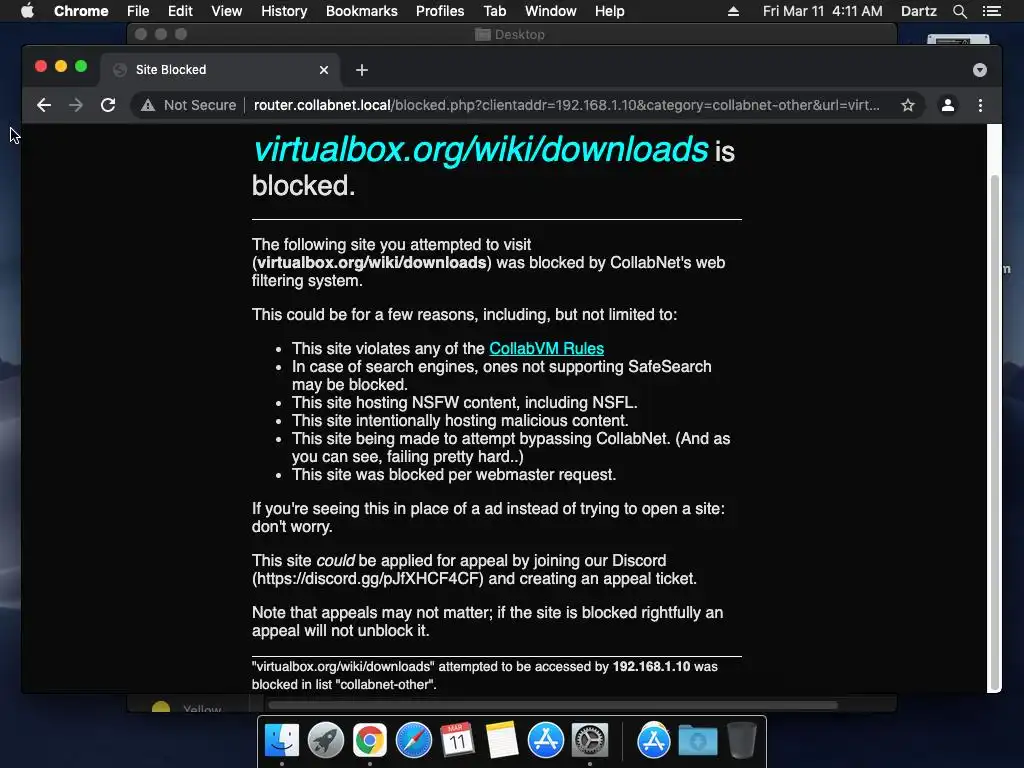
Task: Open the Downloads folder in the Dock
Action: click(x=697, y=741)
